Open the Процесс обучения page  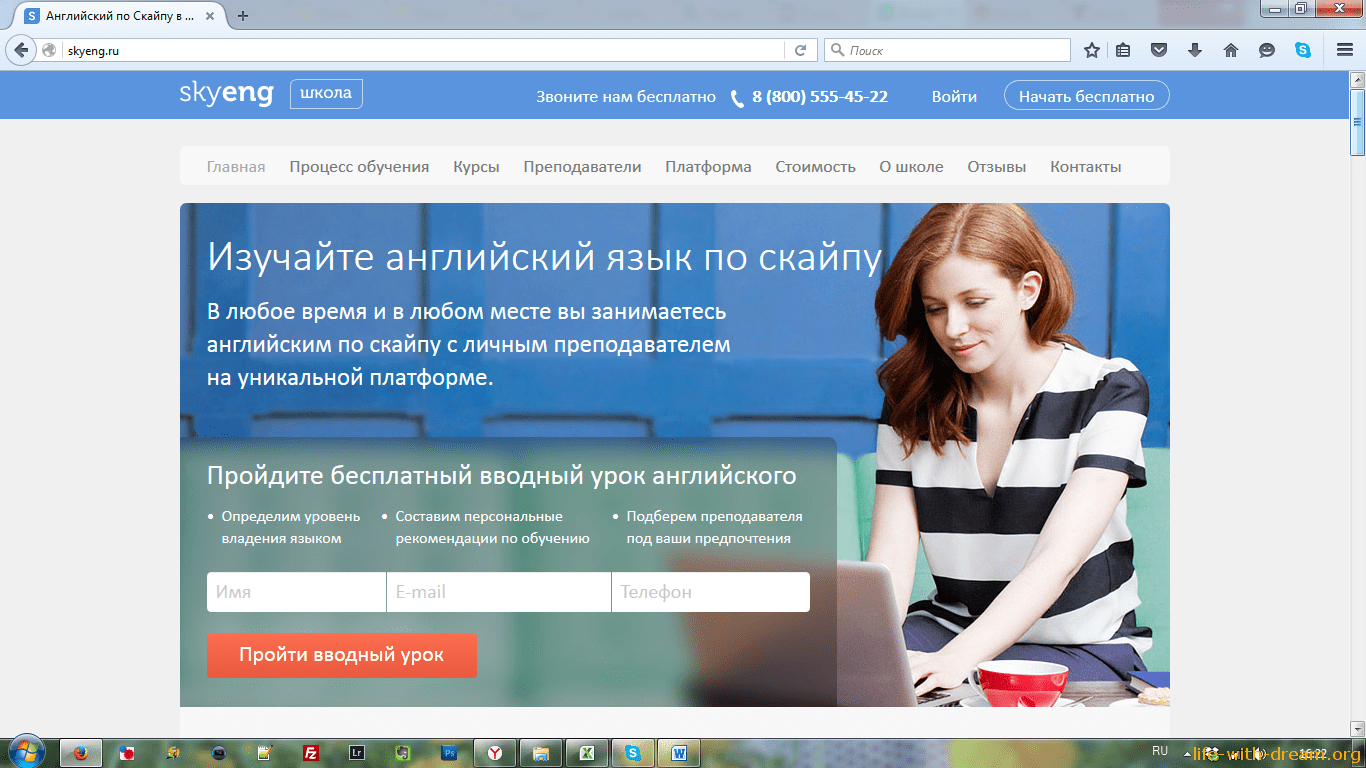[x=359, y=167]
